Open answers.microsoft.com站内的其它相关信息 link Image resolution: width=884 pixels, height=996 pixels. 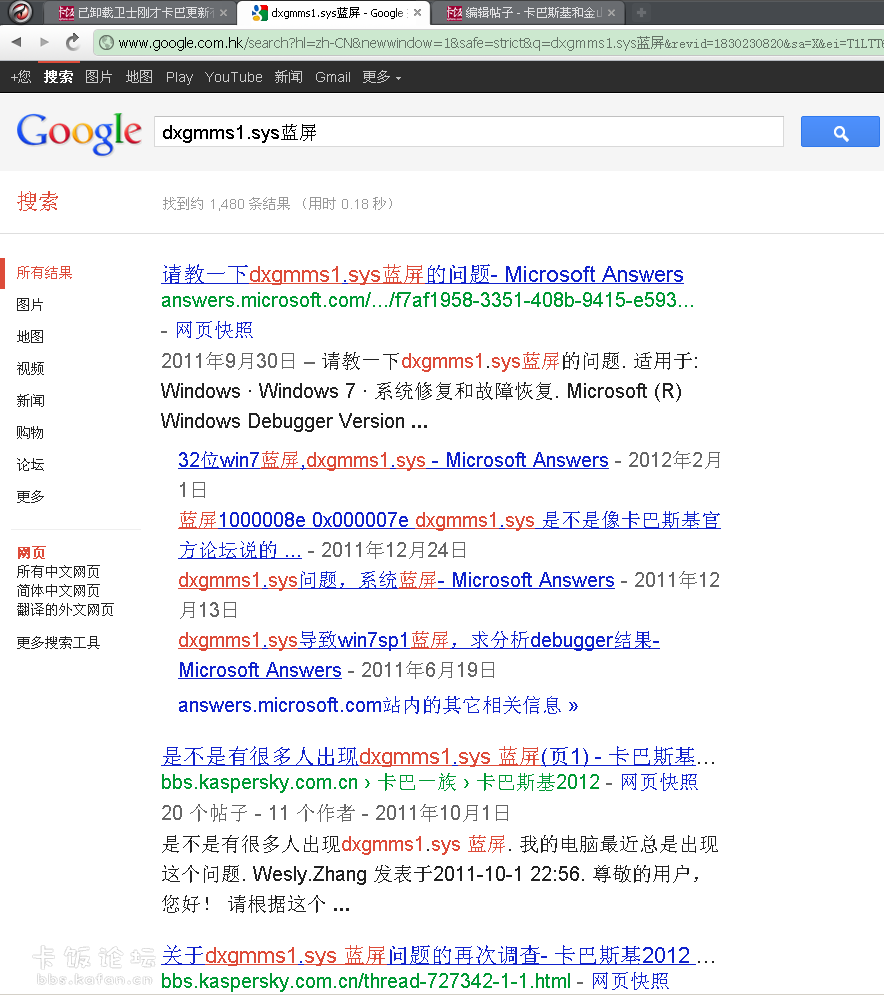coord(378,705)
